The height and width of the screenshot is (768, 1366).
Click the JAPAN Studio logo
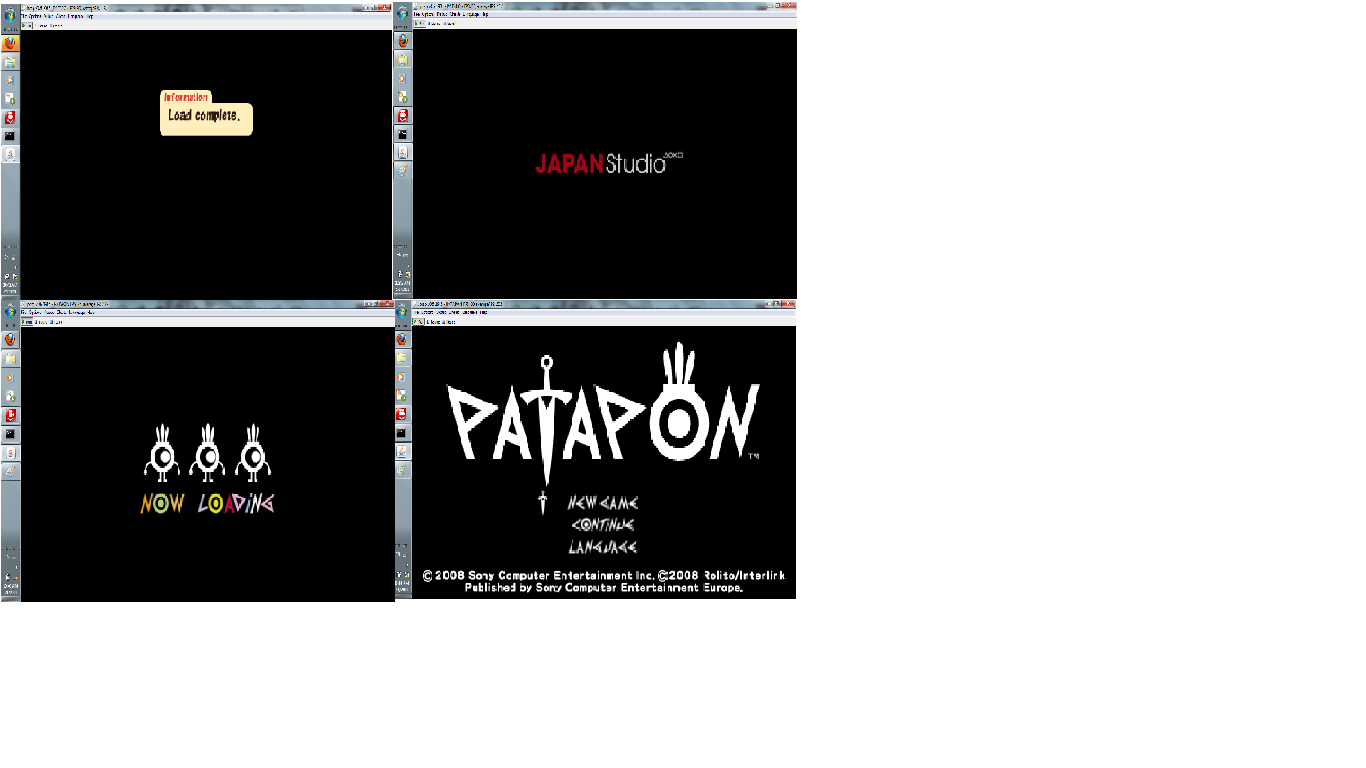tap(609, 162)
